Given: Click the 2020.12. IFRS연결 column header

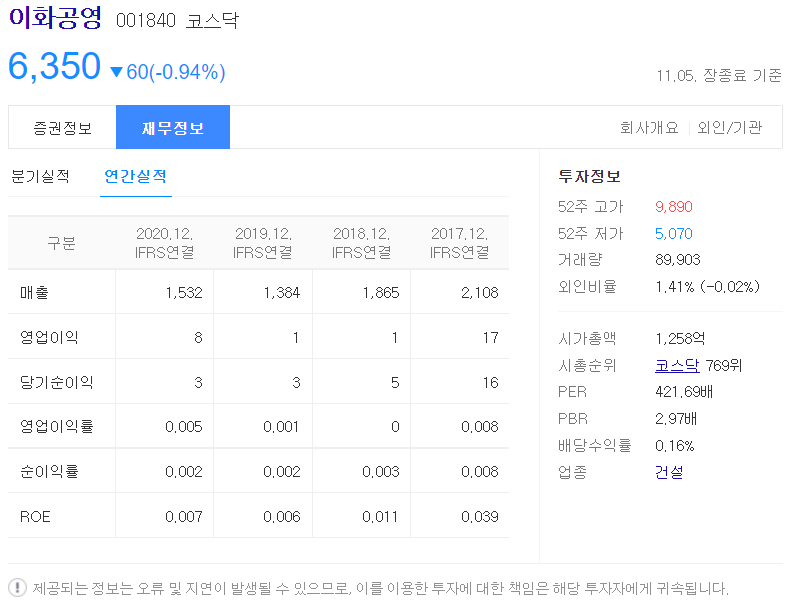Looking at the screenshot, I should [x=164, y=243].
